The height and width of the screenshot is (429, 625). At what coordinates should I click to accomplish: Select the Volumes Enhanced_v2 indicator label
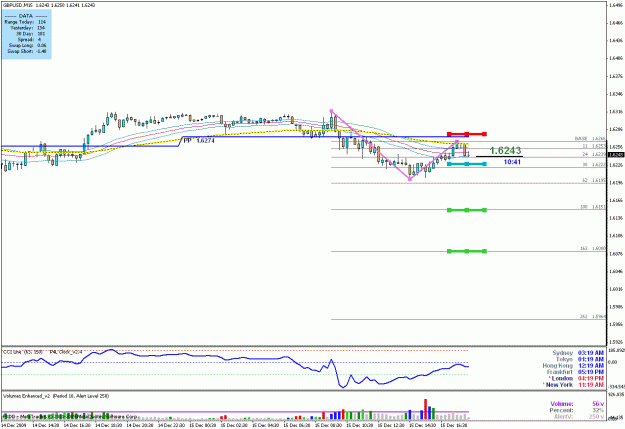(x=56, y=396)
